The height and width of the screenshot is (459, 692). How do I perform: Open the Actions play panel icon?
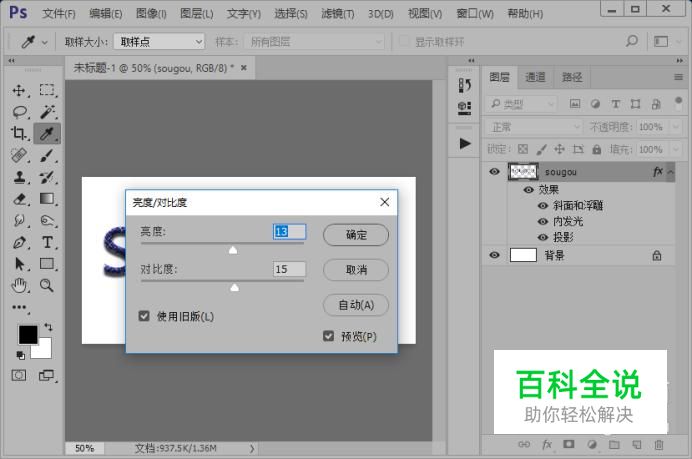click(x=464, y=143)
